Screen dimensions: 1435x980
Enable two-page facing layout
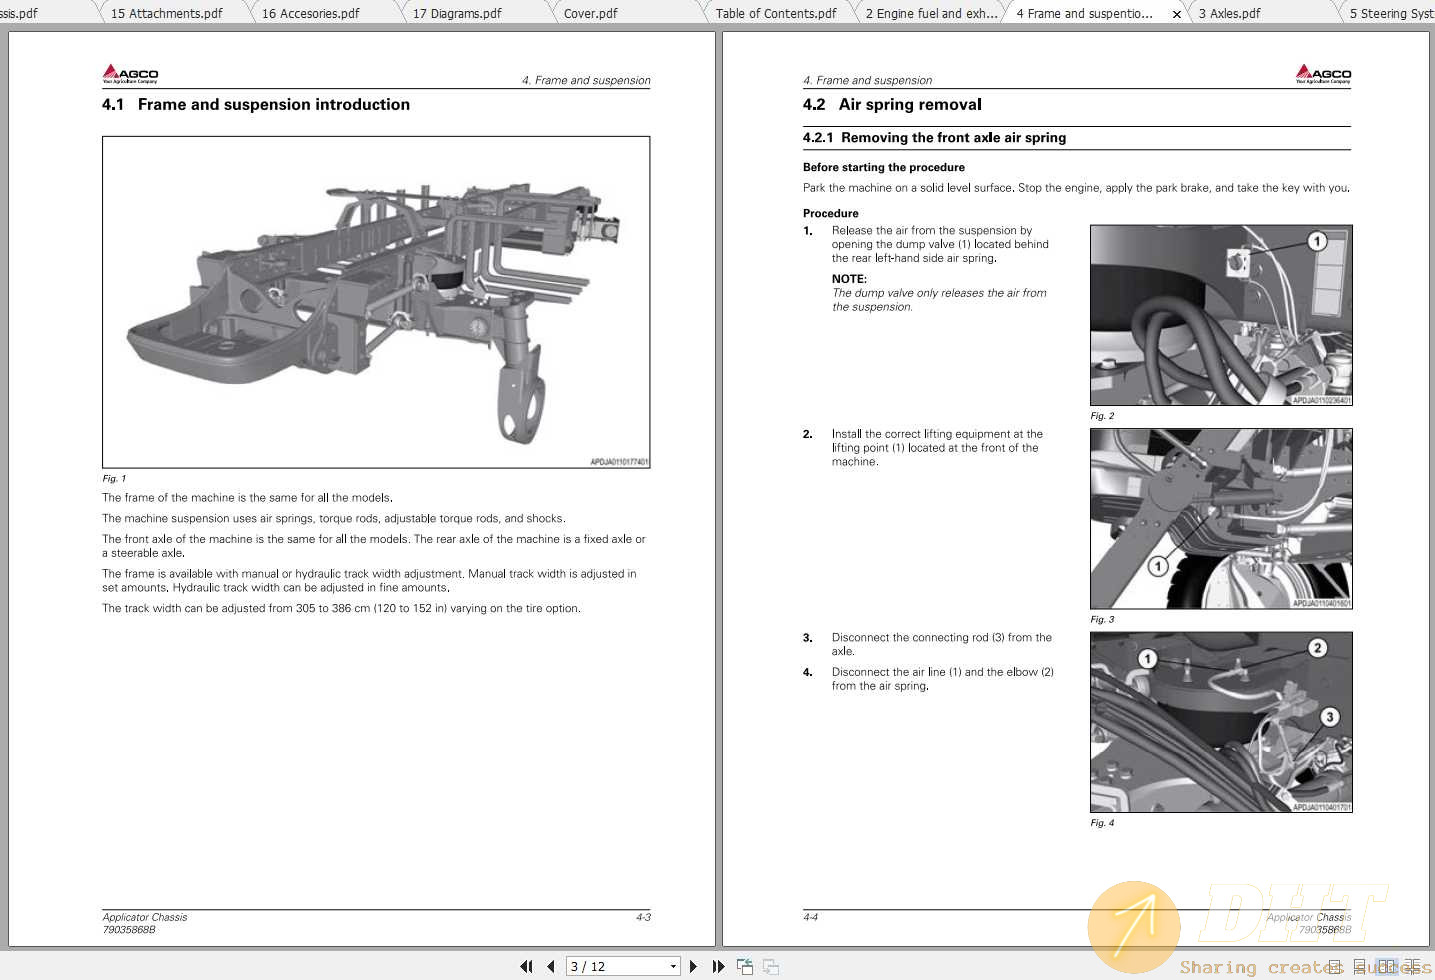point(1386,966)
